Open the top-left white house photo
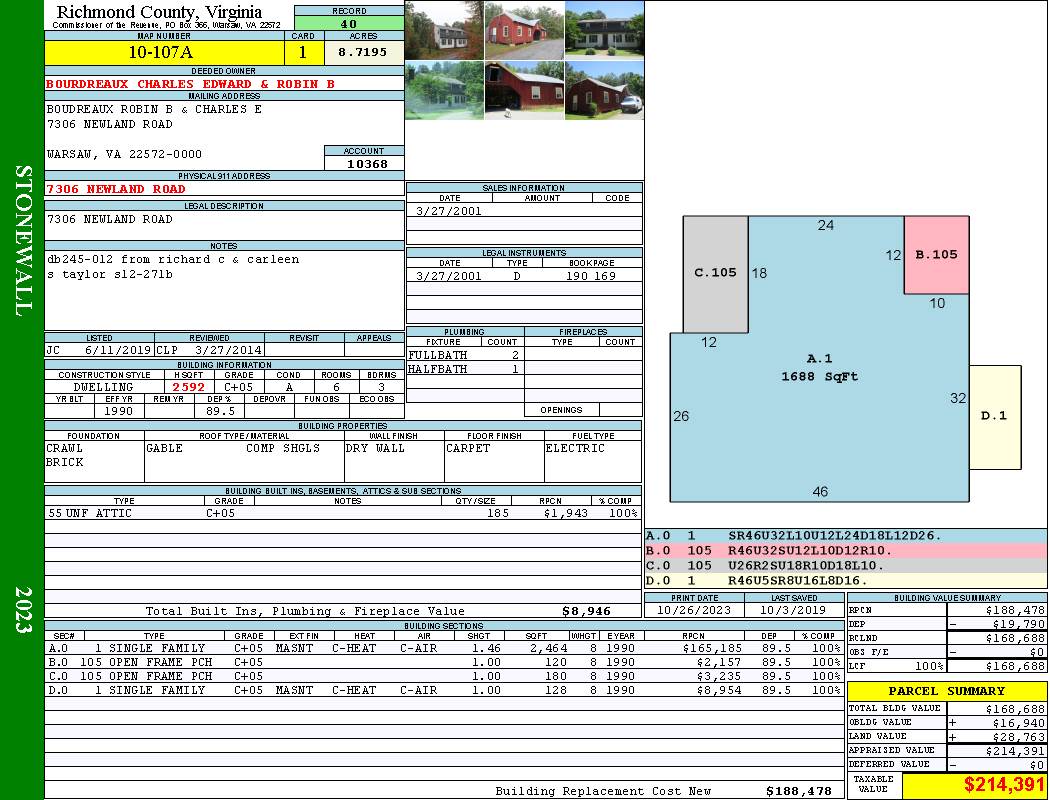Viewport: 1050px width, 800px height. click(445, 31)
